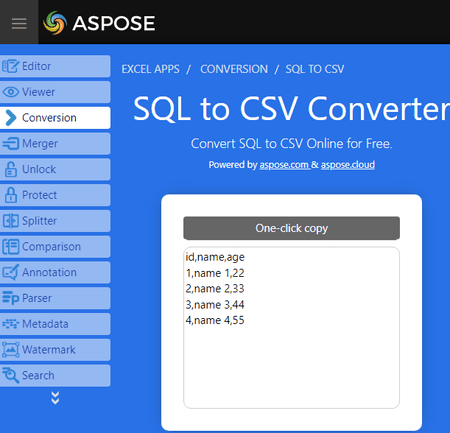This screenshot has height=433, width=450.
Task: Click the Splitter icon
Action: [x=11, y=221]
